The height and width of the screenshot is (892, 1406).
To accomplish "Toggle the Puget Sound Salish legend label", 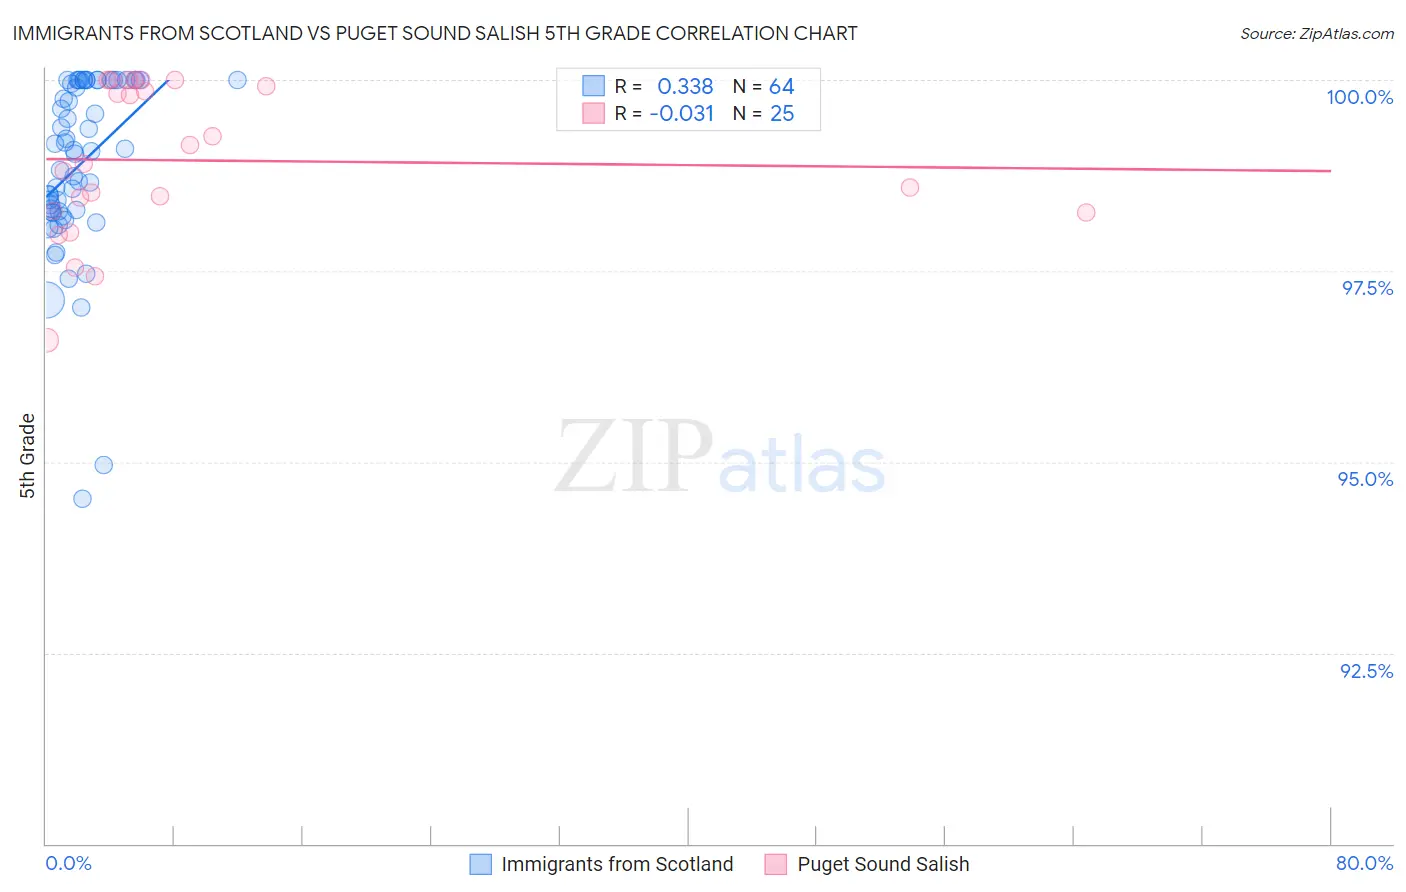I will 883,865.
